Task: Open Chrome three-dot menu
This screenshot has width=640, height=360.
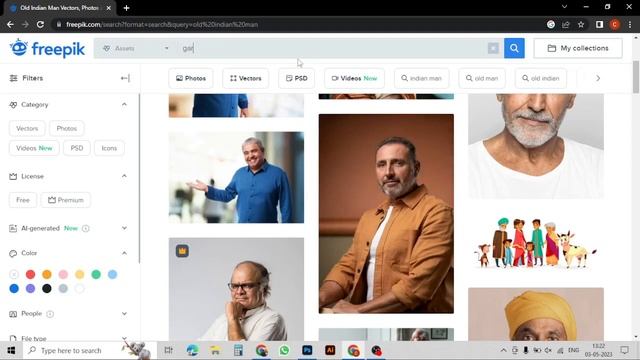Action: click(630, 24)
